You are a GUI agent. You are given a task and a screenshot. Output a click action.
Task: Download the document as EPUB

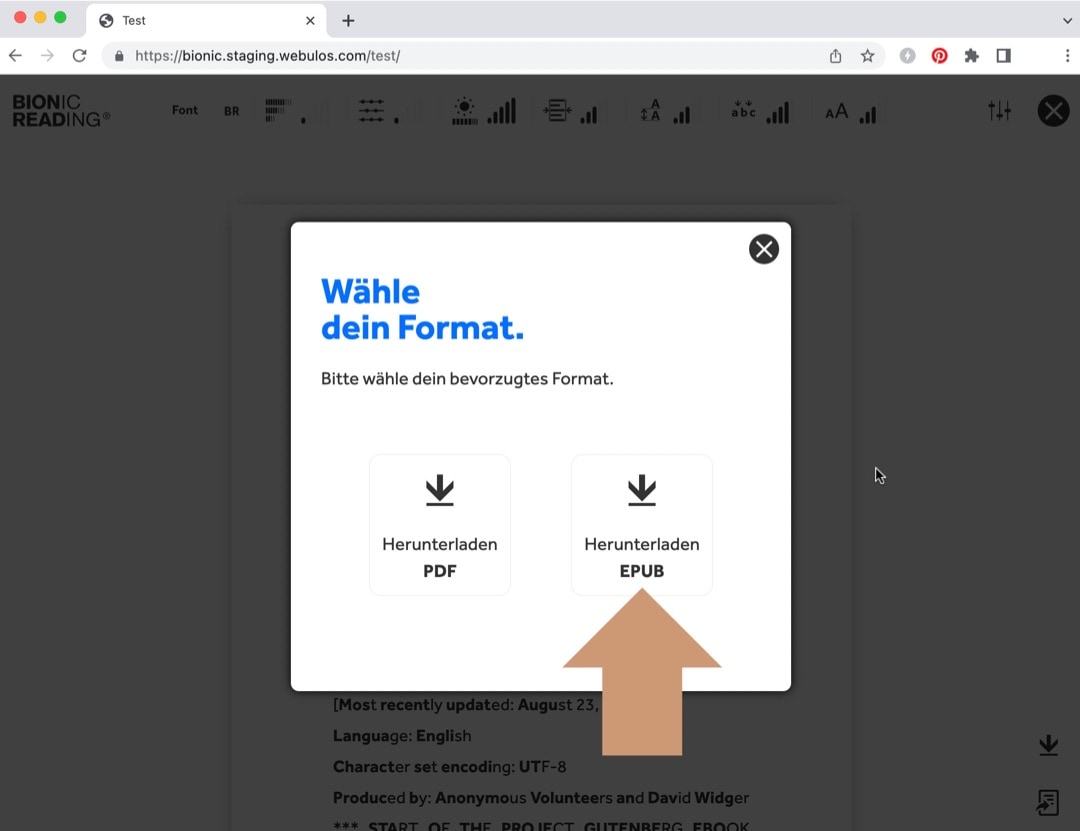tap(641, 525)
